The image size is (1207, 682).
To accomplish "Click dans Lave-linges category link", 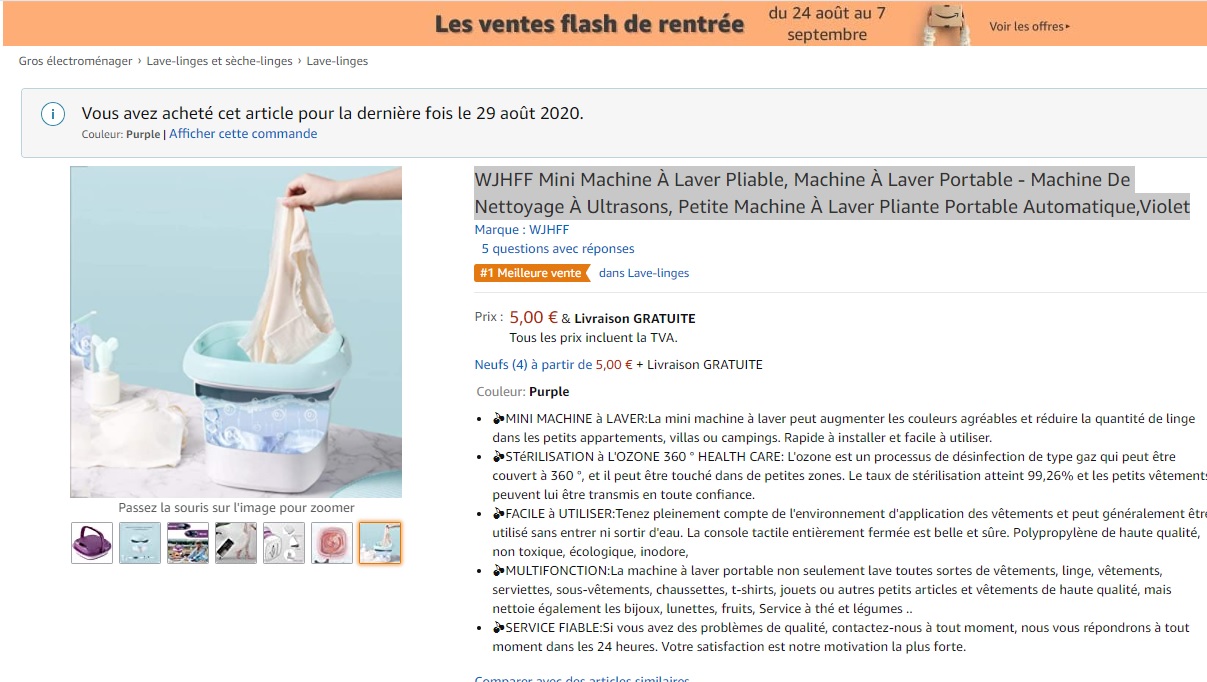I will (644, 273).
